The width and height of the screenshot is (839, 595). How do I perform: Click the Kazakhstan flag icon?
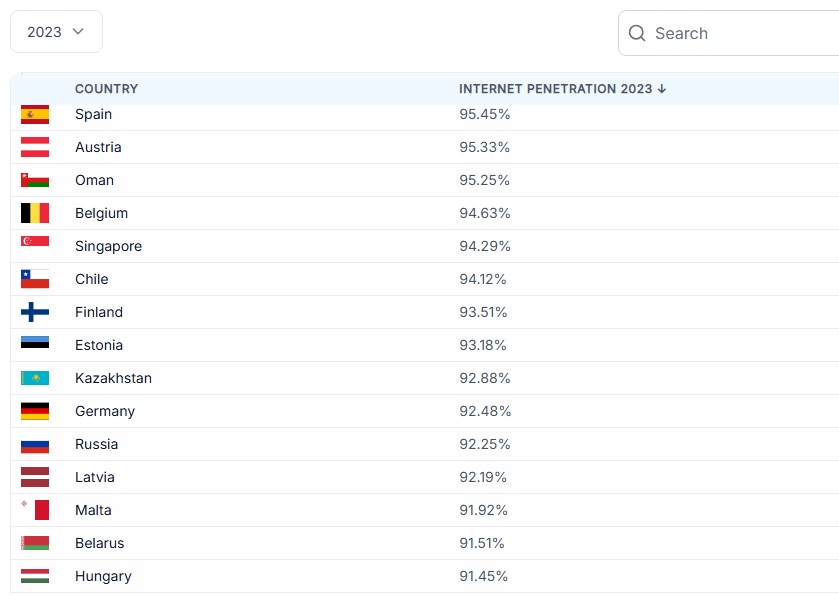(x=35, y=378)
